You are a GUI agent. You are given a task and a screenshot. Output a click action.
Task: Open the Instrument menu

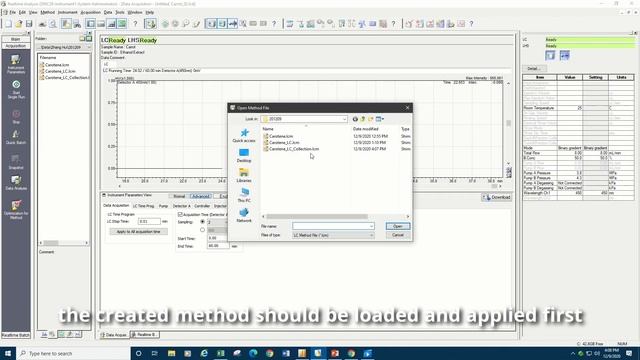coord(67,13)
